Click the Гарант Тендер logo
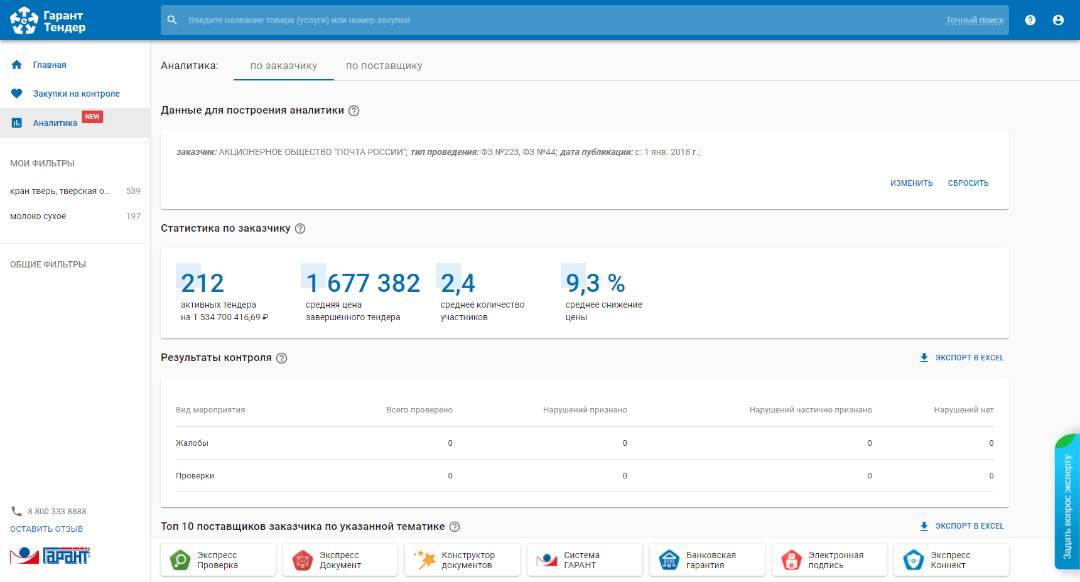The image size is (1080, 582). (x=48, y=20)
